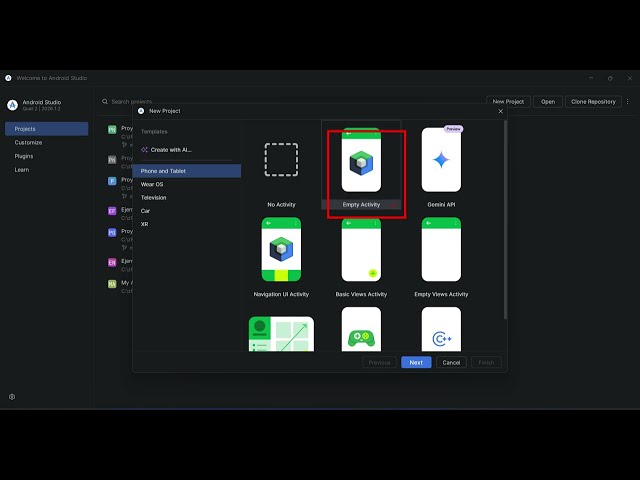The width and height of the screenshot is (640, 480).
Task: Cancel the New Project dialog
Action: pyautogui.click(x=451, y=362)
